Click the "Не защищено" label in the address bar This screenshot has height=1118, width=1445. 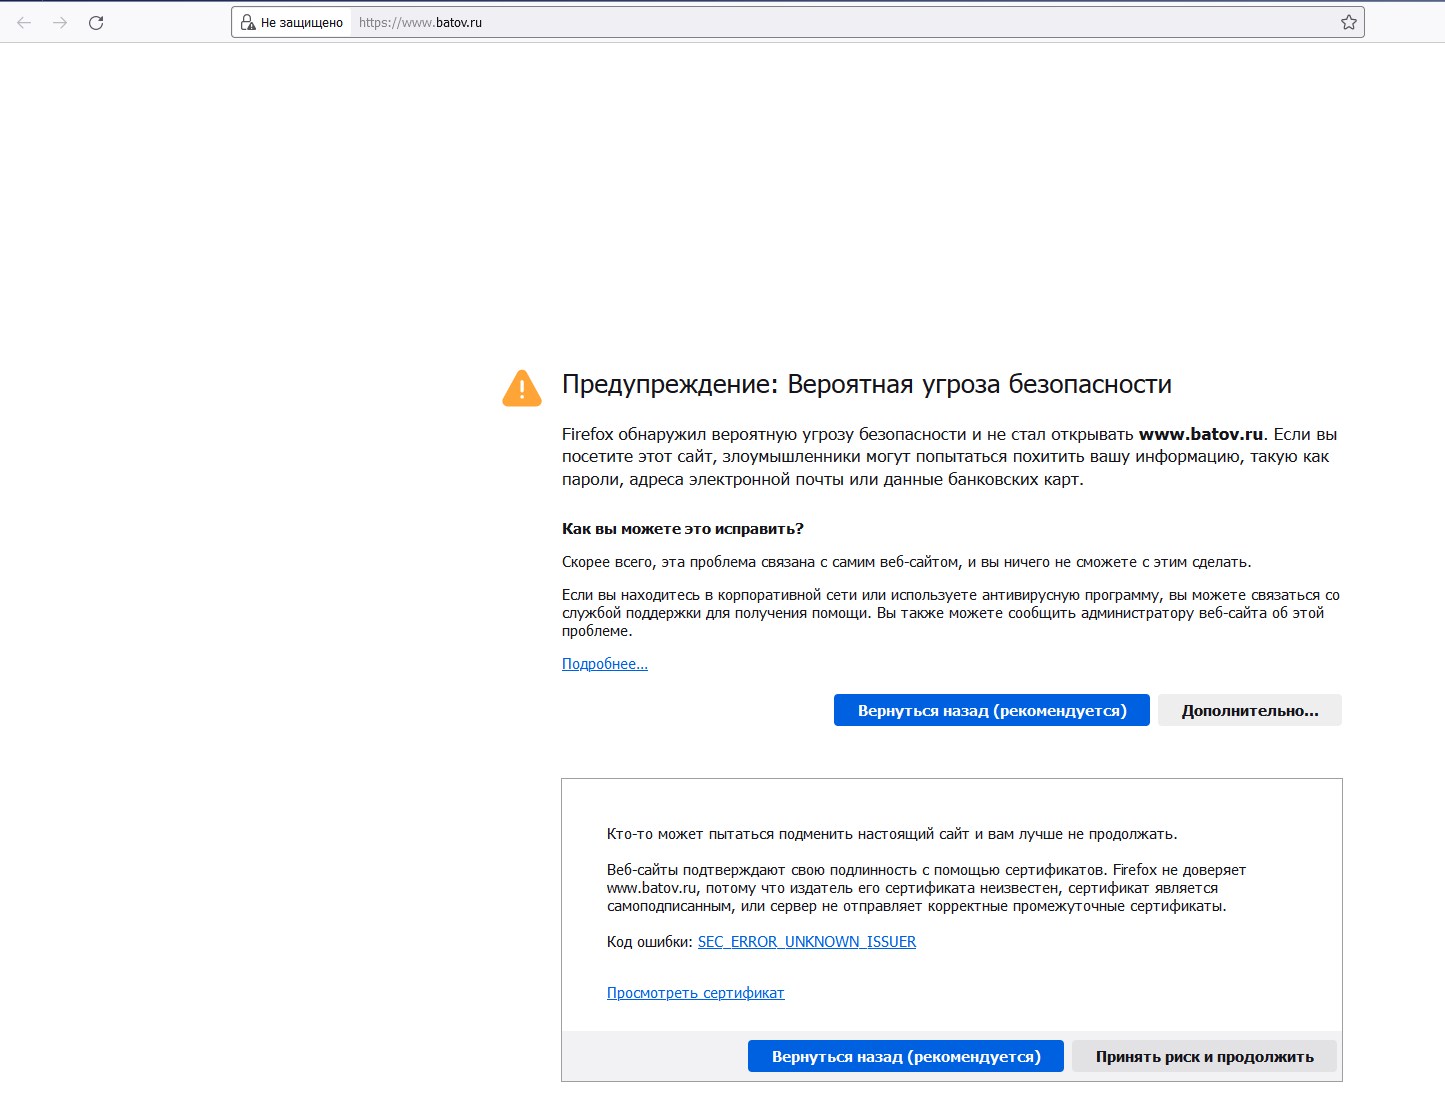point(302,22)
